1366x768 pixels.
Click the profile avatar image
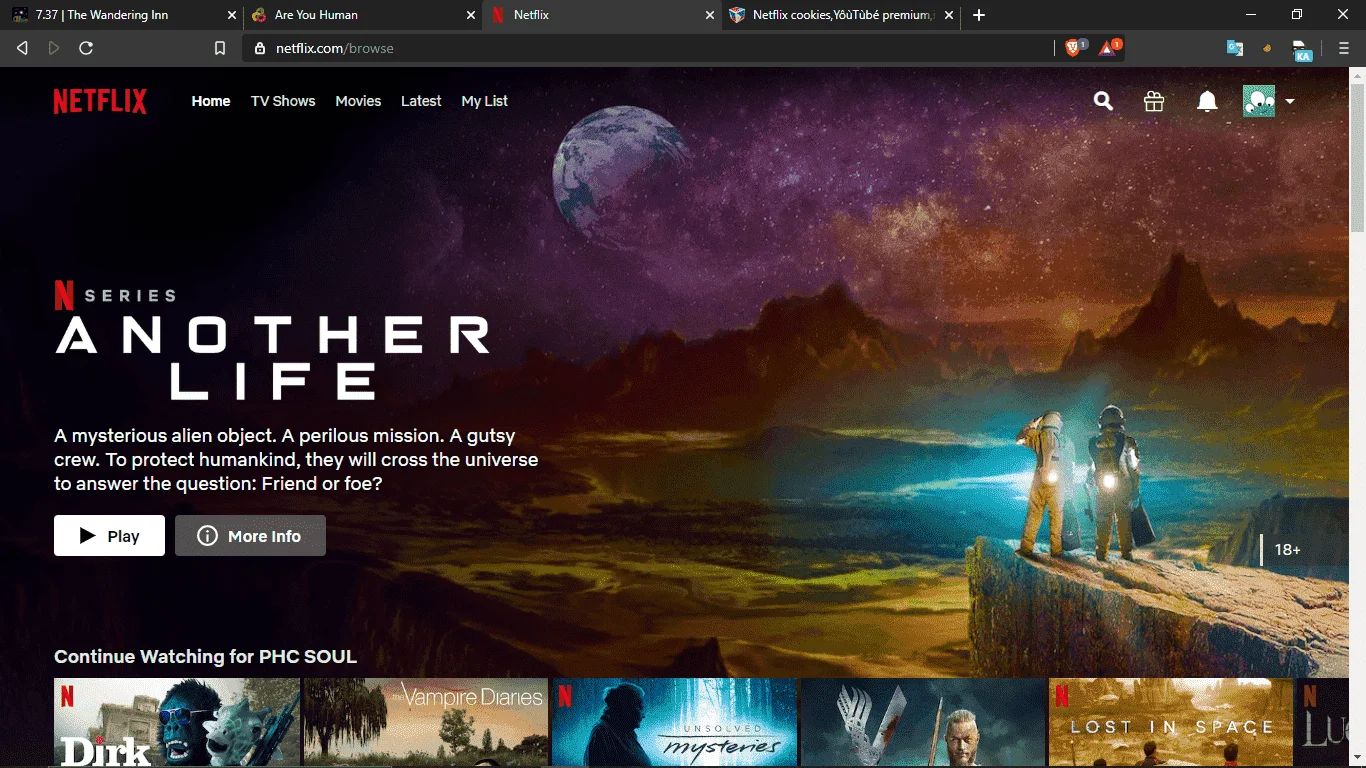coord(1259,101)
